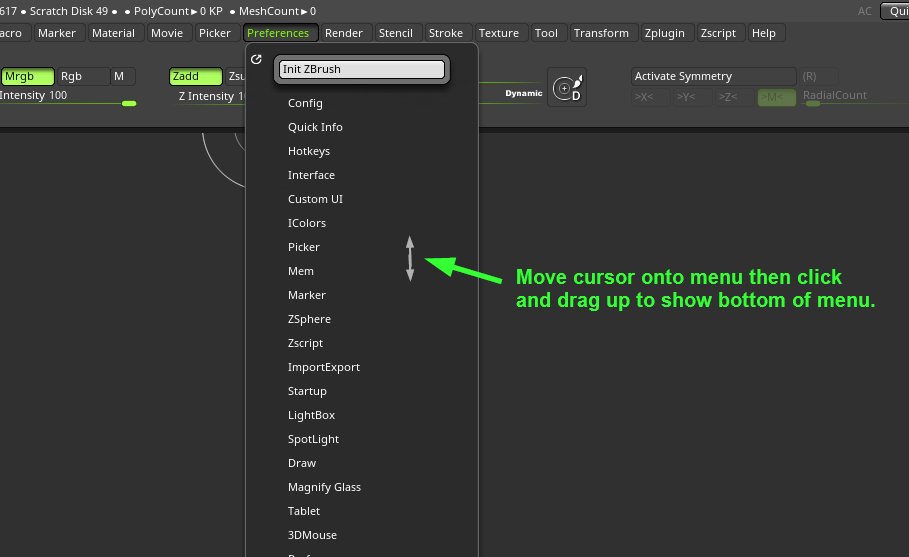The width and height of the screenshot is (909, 557).
Task: Open the Zplugin menu
Action: tap(665, 33)
